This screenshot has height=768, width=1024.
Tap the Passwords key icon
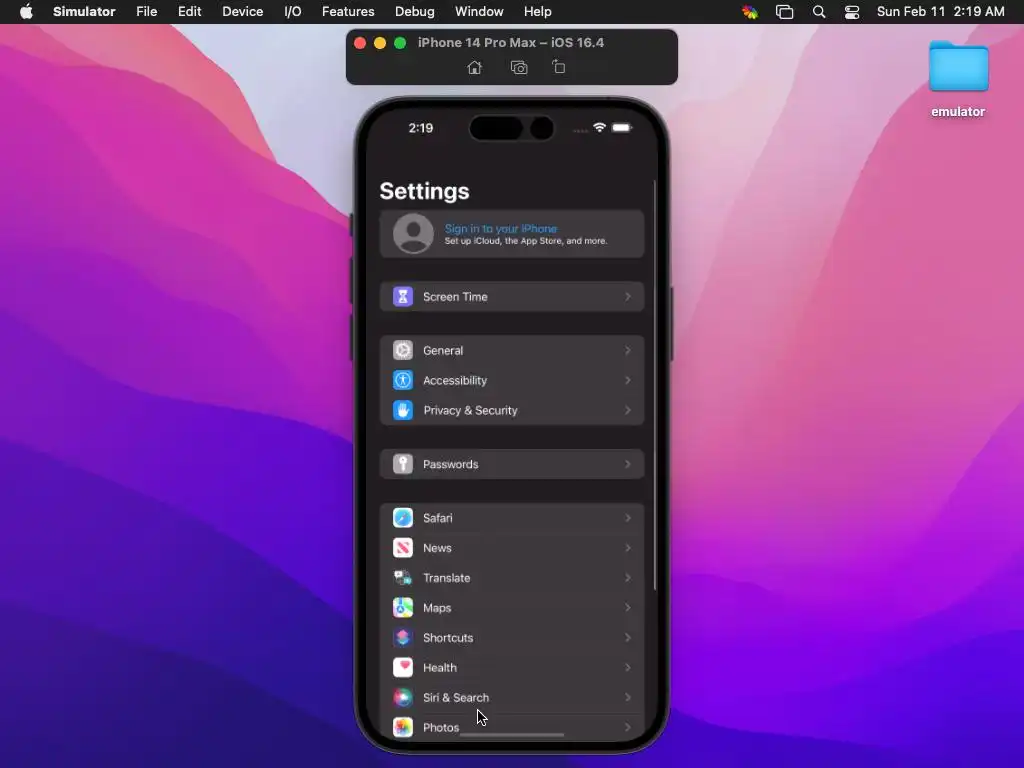pos(403,464)
